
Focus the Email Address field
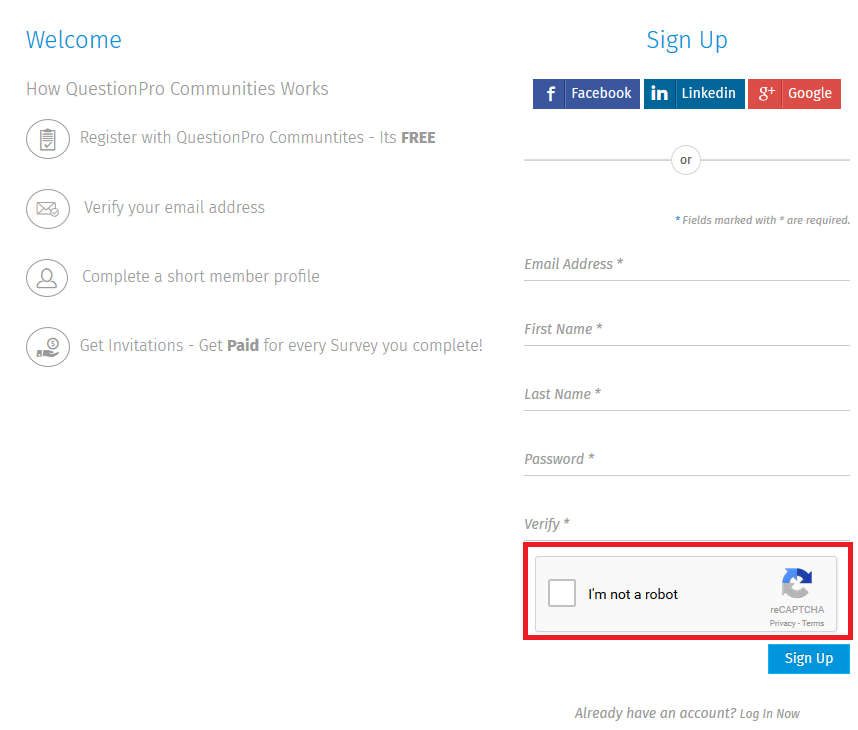click(686, 265)
